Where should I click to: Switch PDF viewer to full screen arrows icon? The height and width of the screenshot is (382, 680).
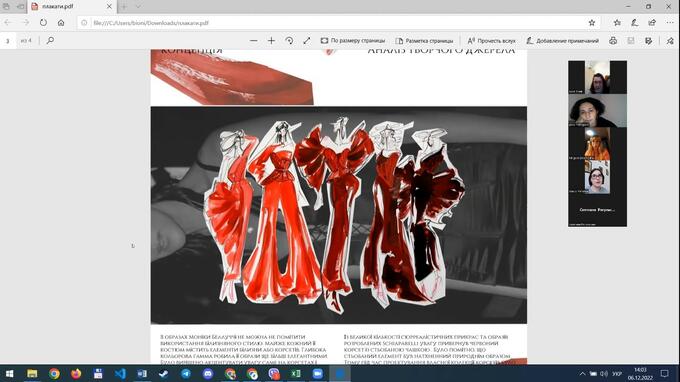307,41
